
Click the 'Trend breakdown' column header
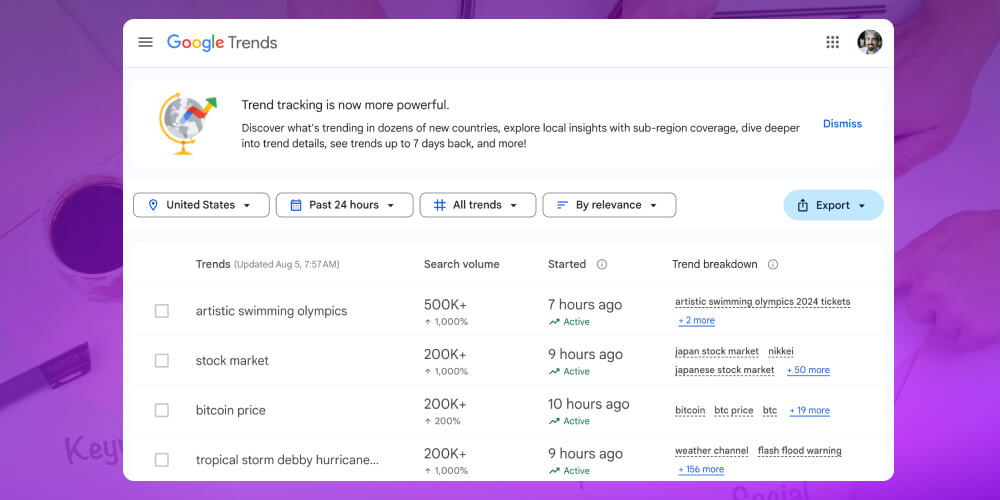(715, 264)
